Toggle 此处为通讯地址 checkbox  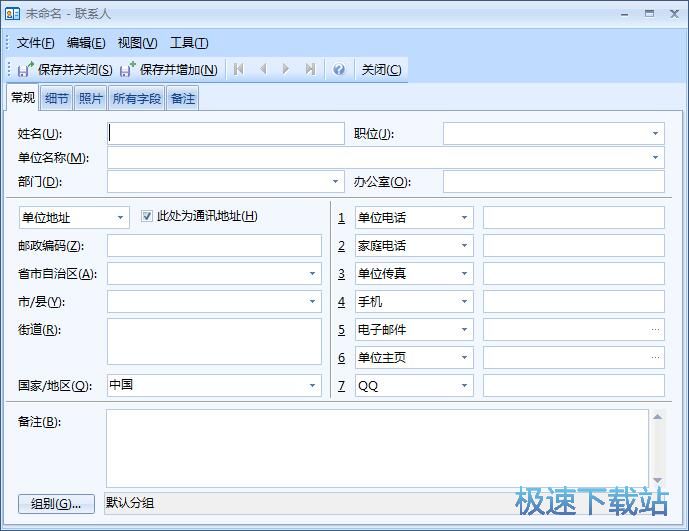click(x=147, y=216)
